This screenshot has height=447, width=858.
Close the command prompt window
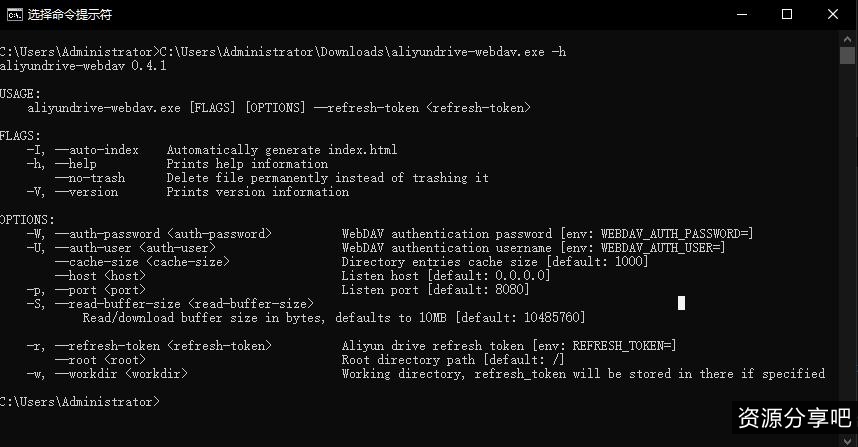click(834, 14)
